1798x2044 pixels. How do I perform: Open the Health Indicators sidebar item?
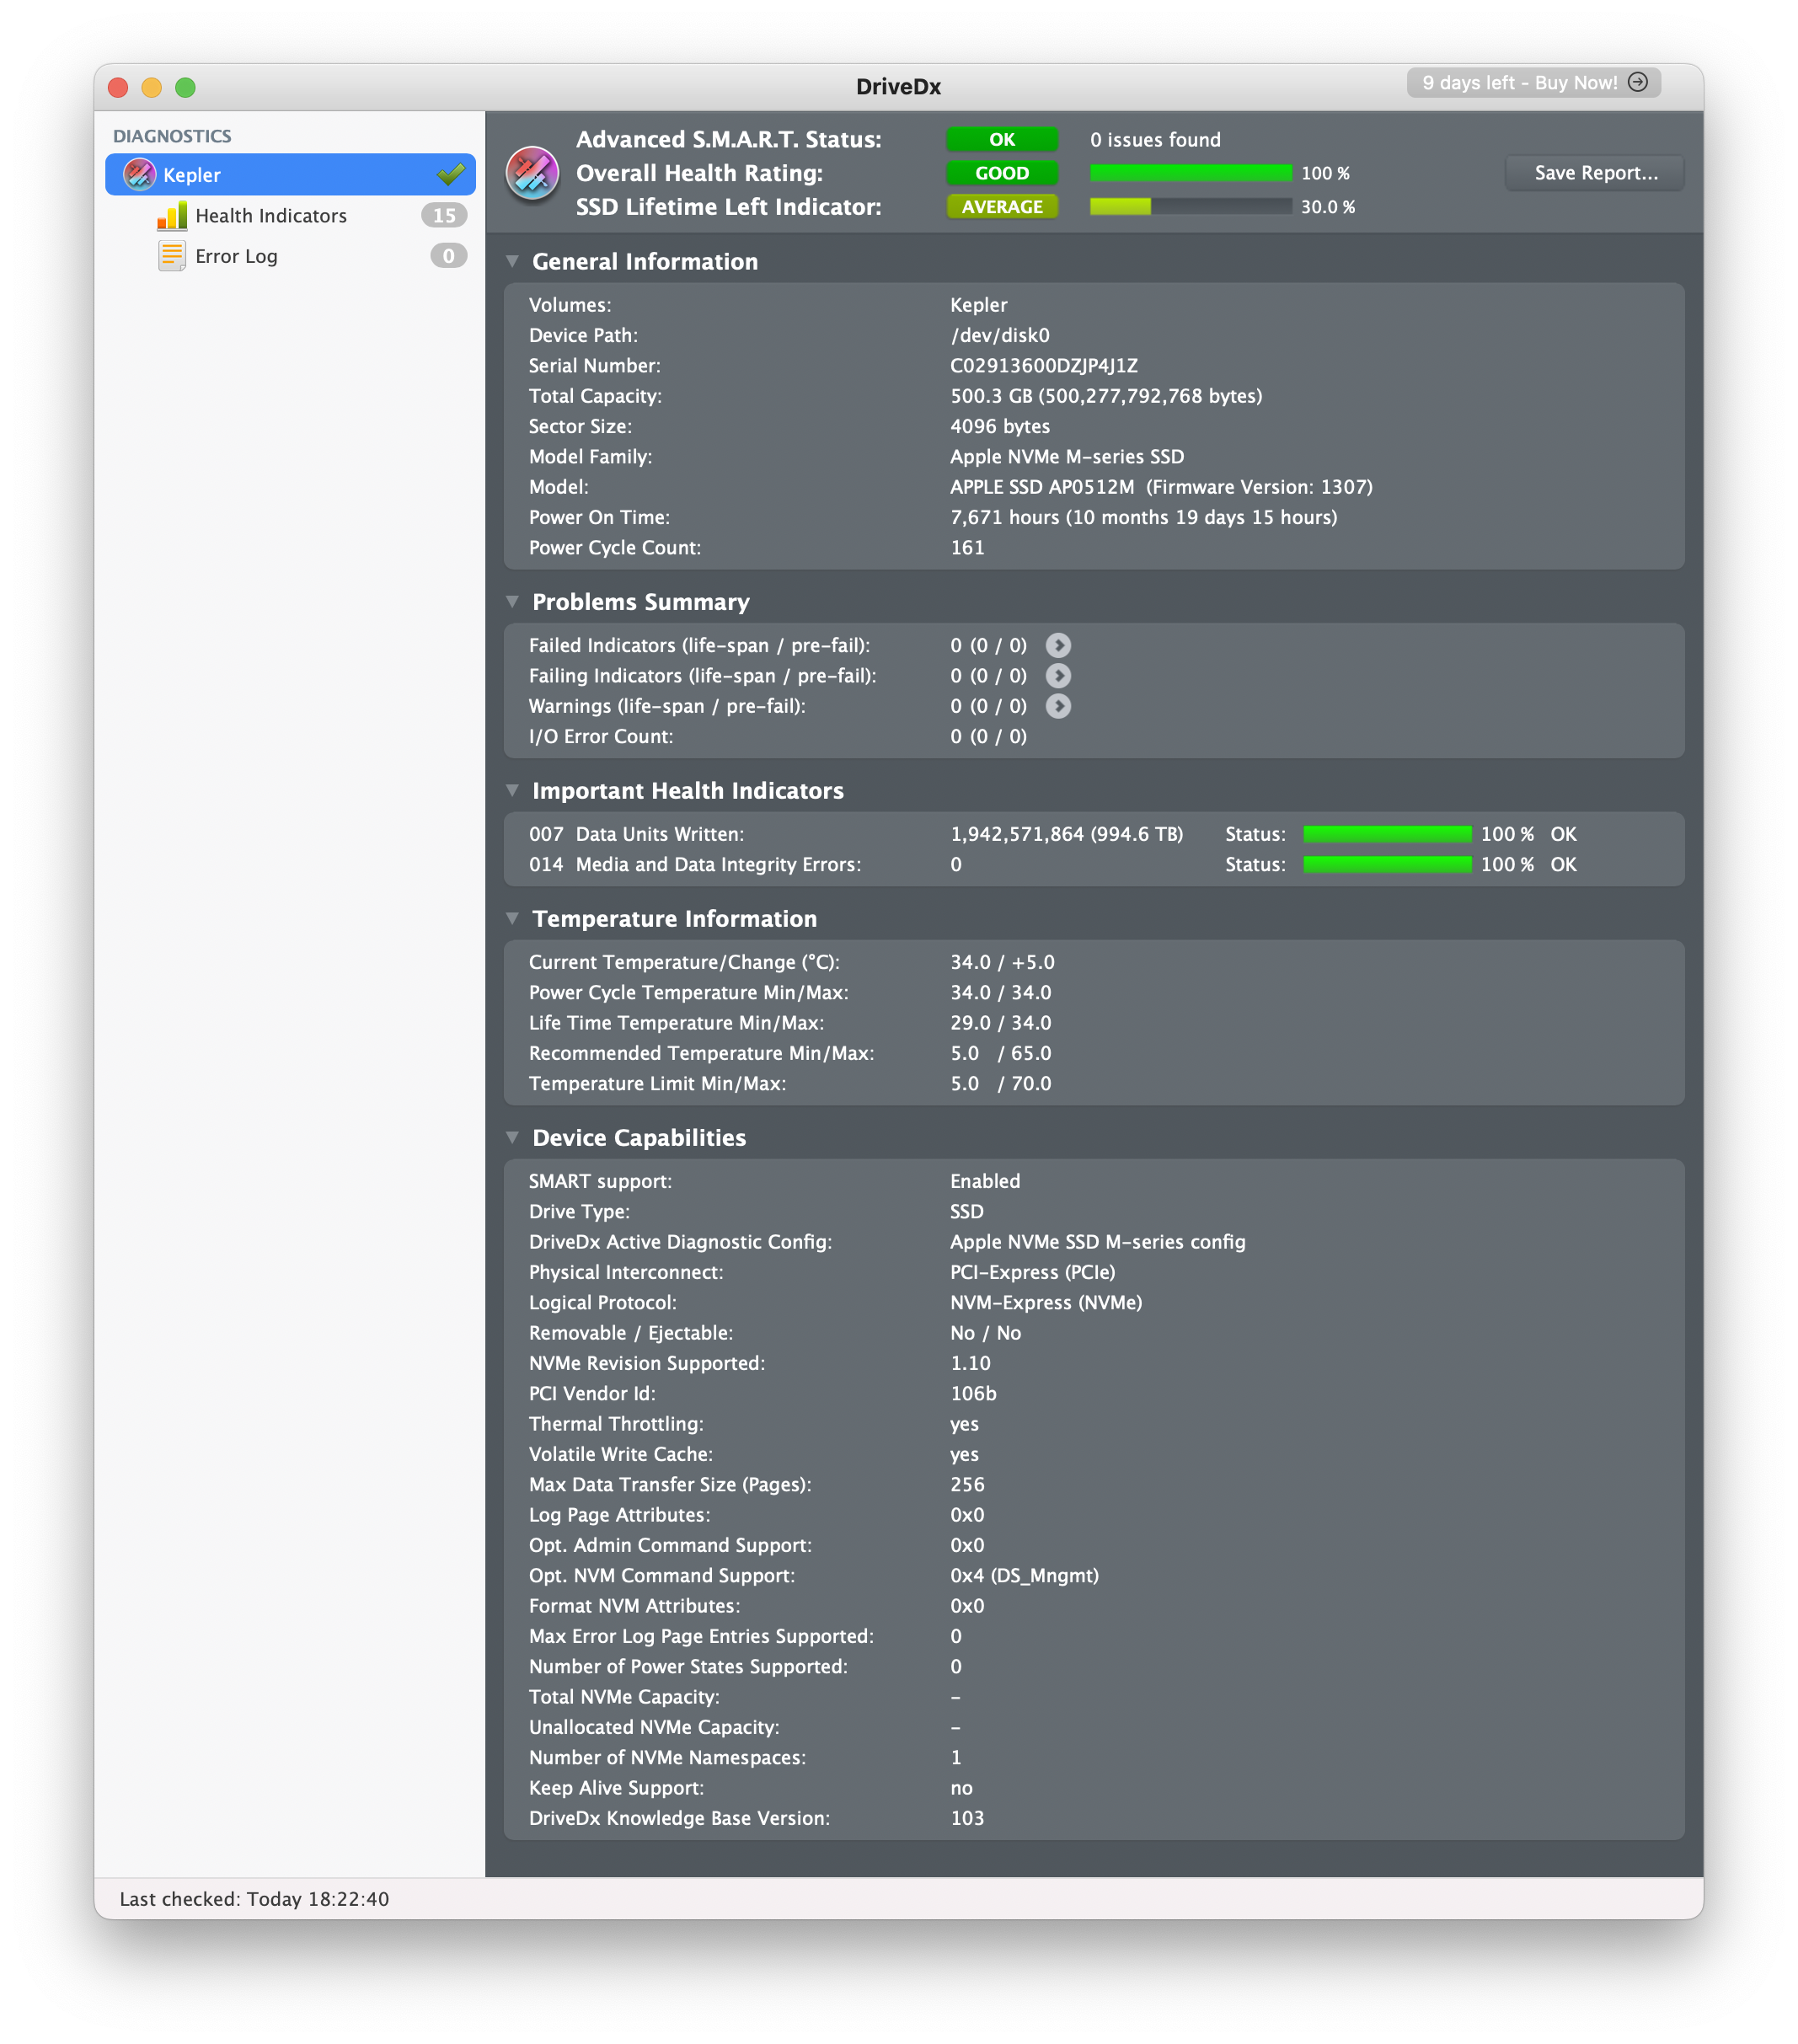pyautogui.click(x=271, y=216)
